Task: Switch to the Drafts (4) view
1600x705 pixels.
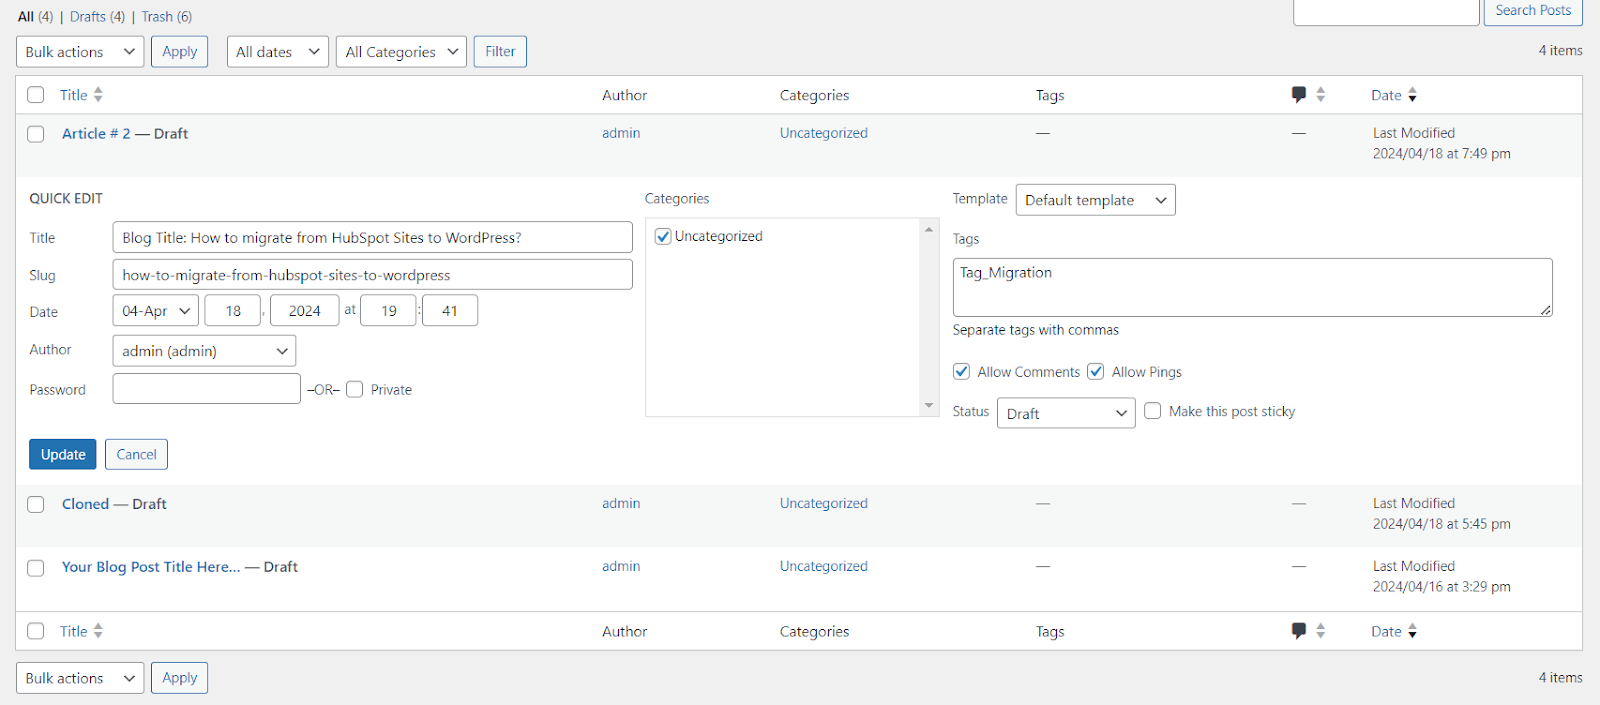Action: [x=97, y=17]
